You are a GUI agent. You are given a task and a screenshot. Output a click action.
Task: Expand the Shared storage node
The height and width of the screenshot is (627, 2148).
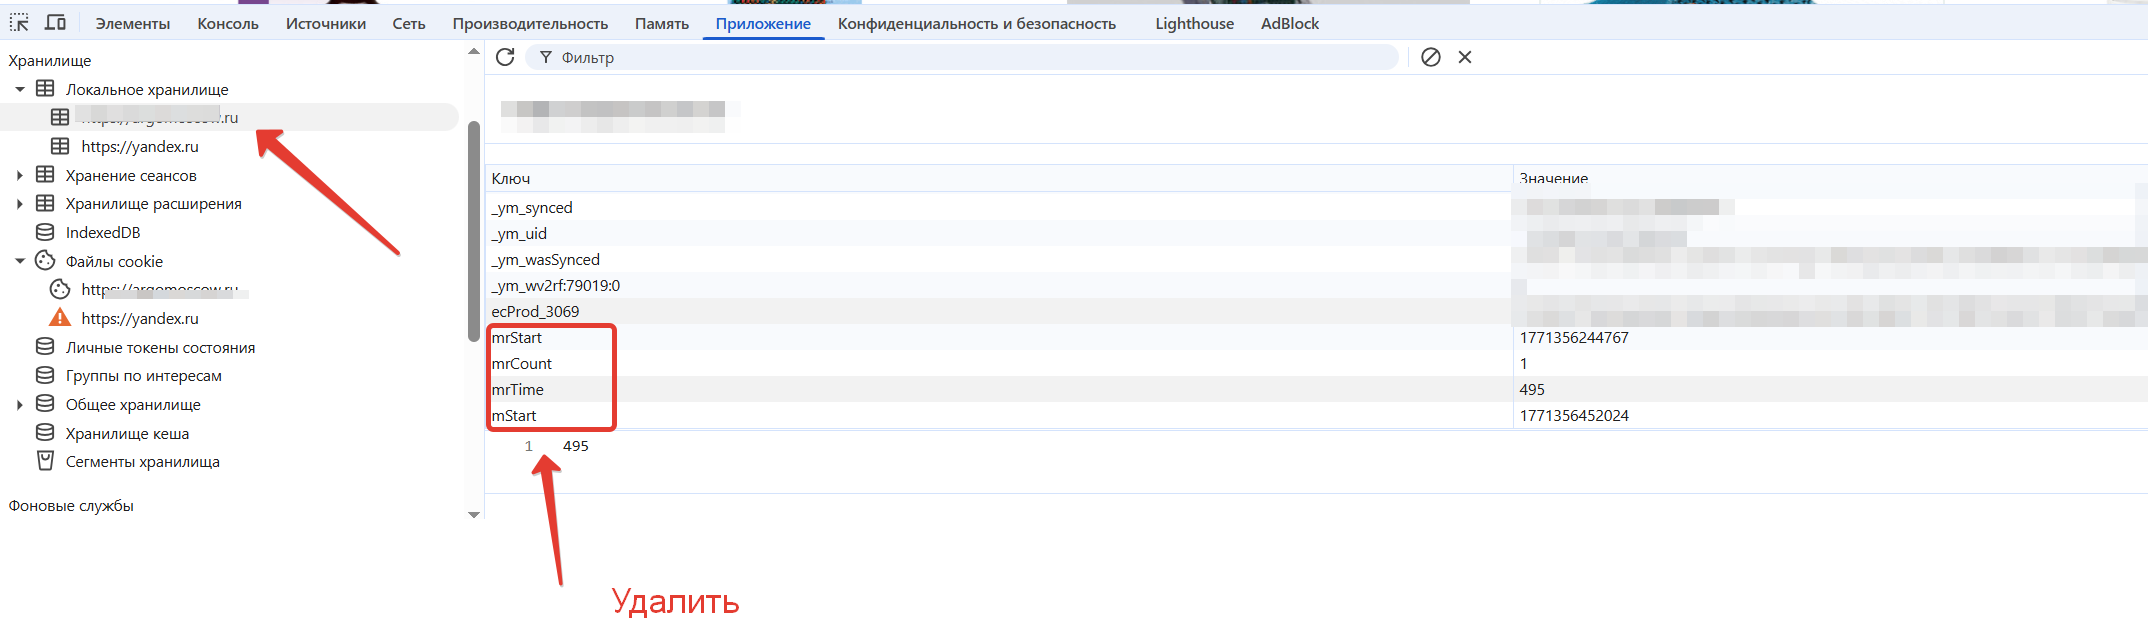point(19,405)
